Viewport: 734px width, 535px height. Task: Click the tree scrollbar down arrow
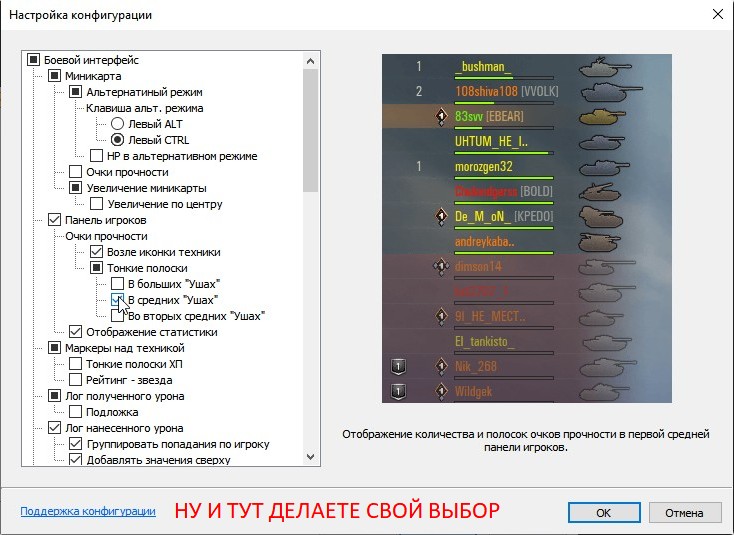pyautogui.click(x=309, y=457)
